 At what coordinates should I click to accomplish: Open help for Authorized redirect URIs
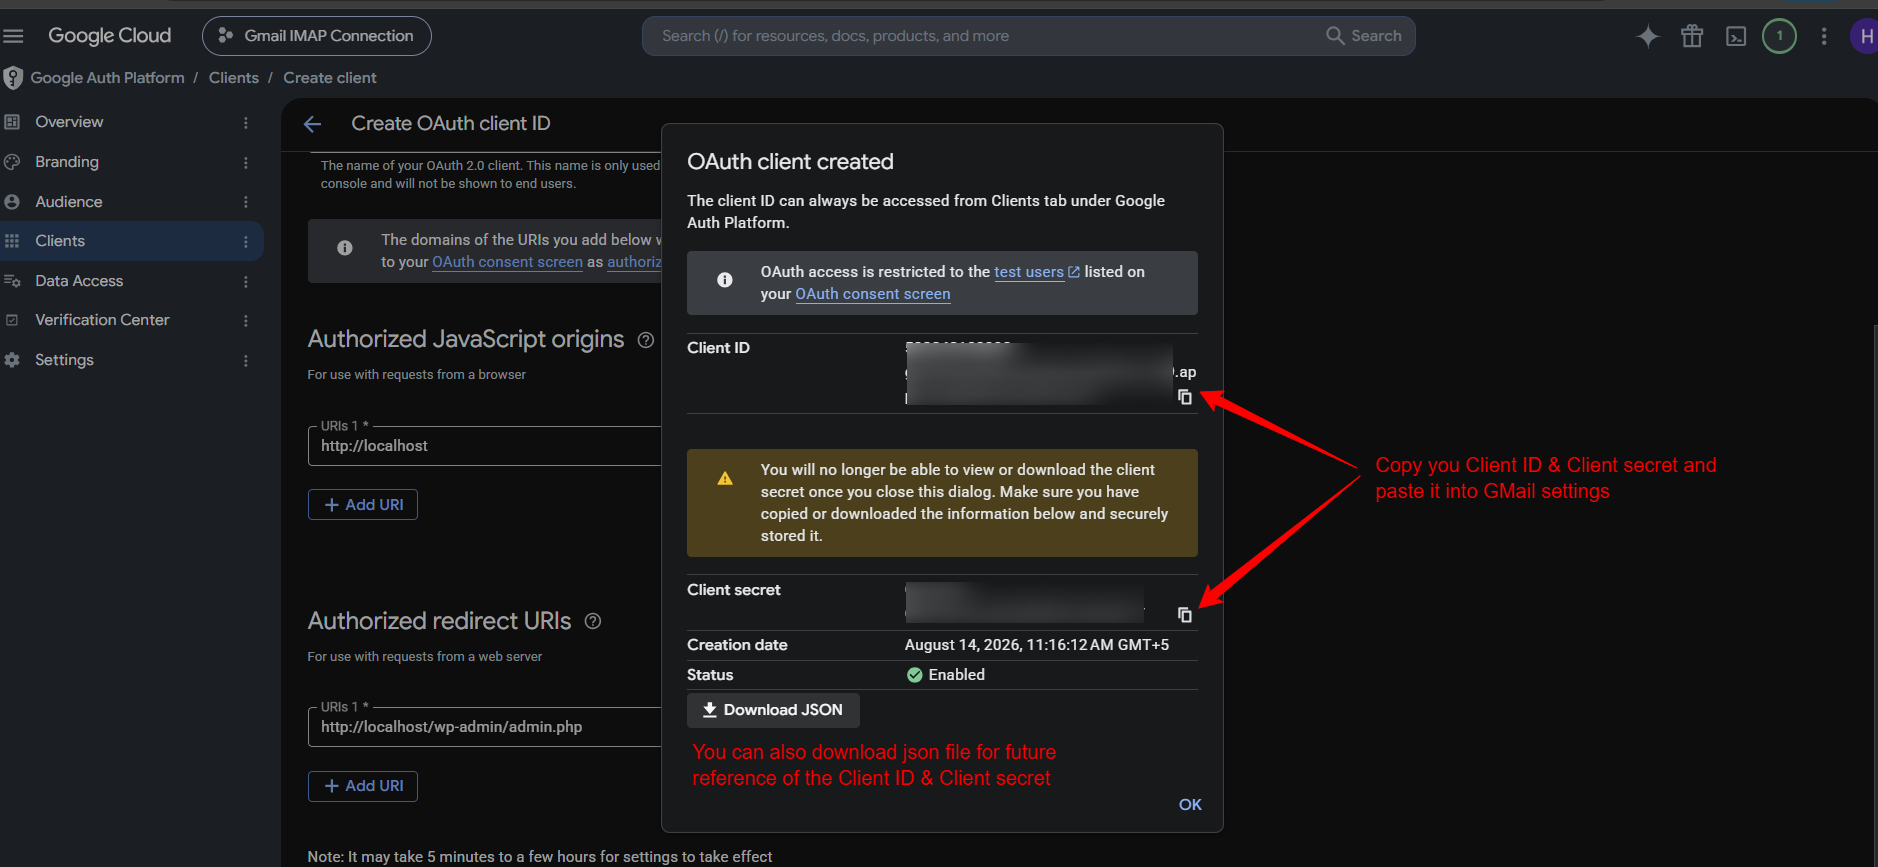click(x=593, y=621)
